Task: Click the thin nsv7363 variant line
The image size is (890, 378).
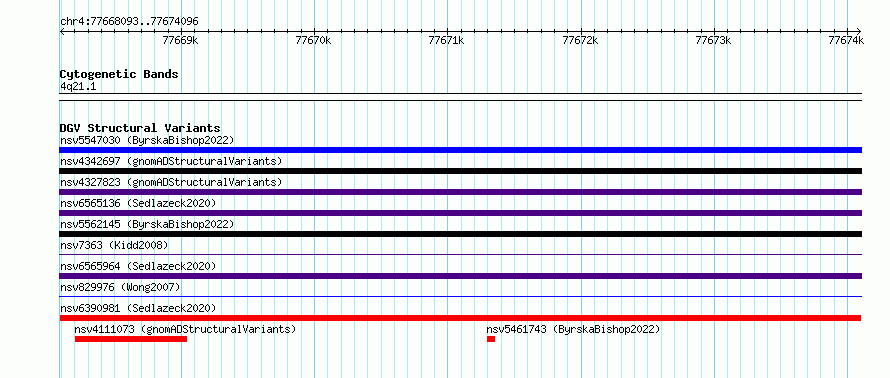Action: pyautogui.click(x=460, y=255)
